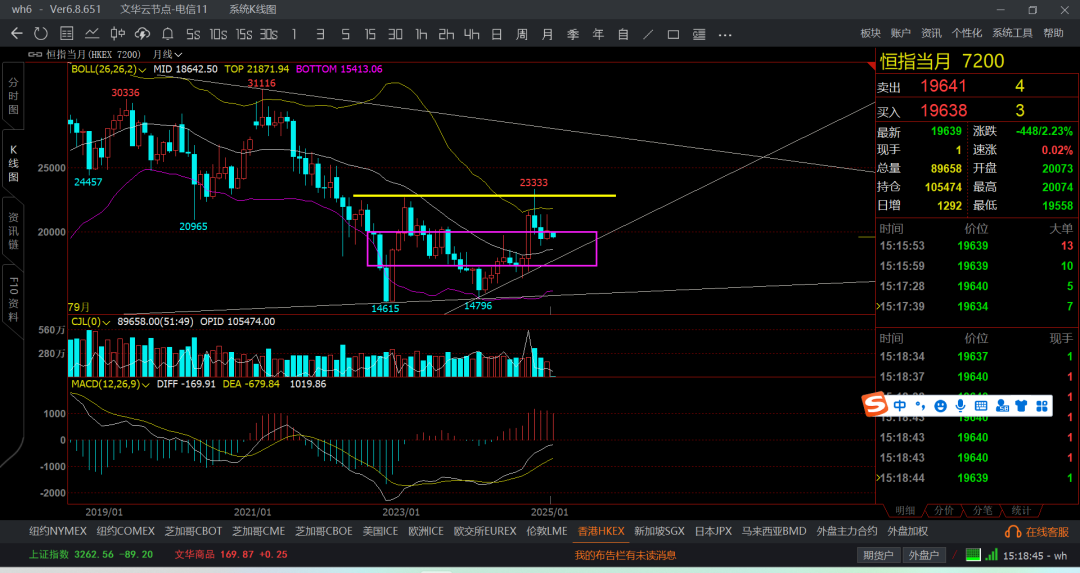Click the Sogou input method S logo
The image size is (1080, 573).
tap(875, 404)
